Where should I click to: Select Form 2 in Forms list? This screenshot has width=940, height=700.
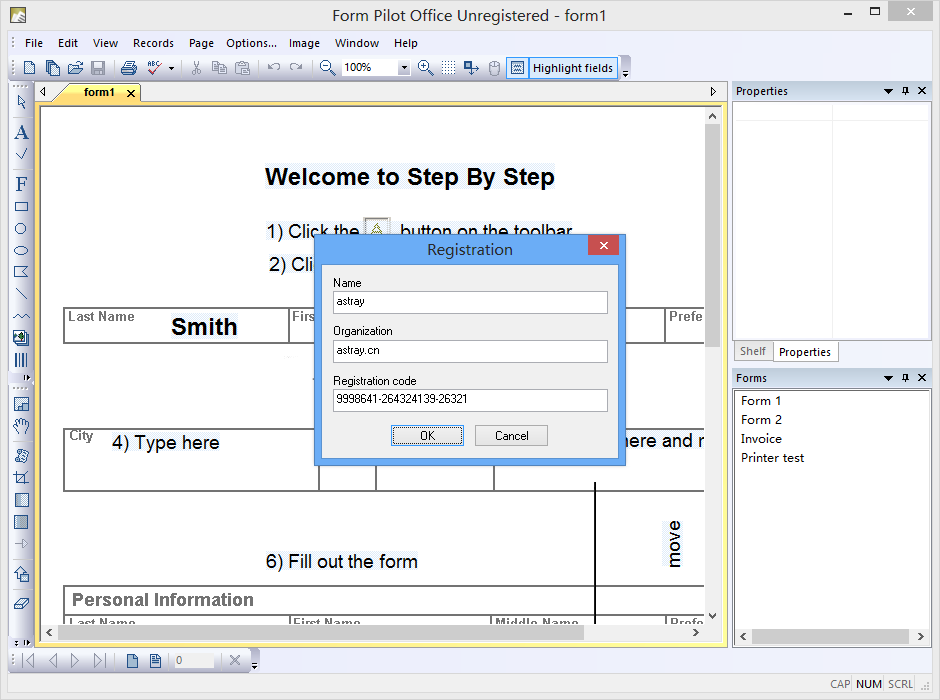tap(761, 420)
